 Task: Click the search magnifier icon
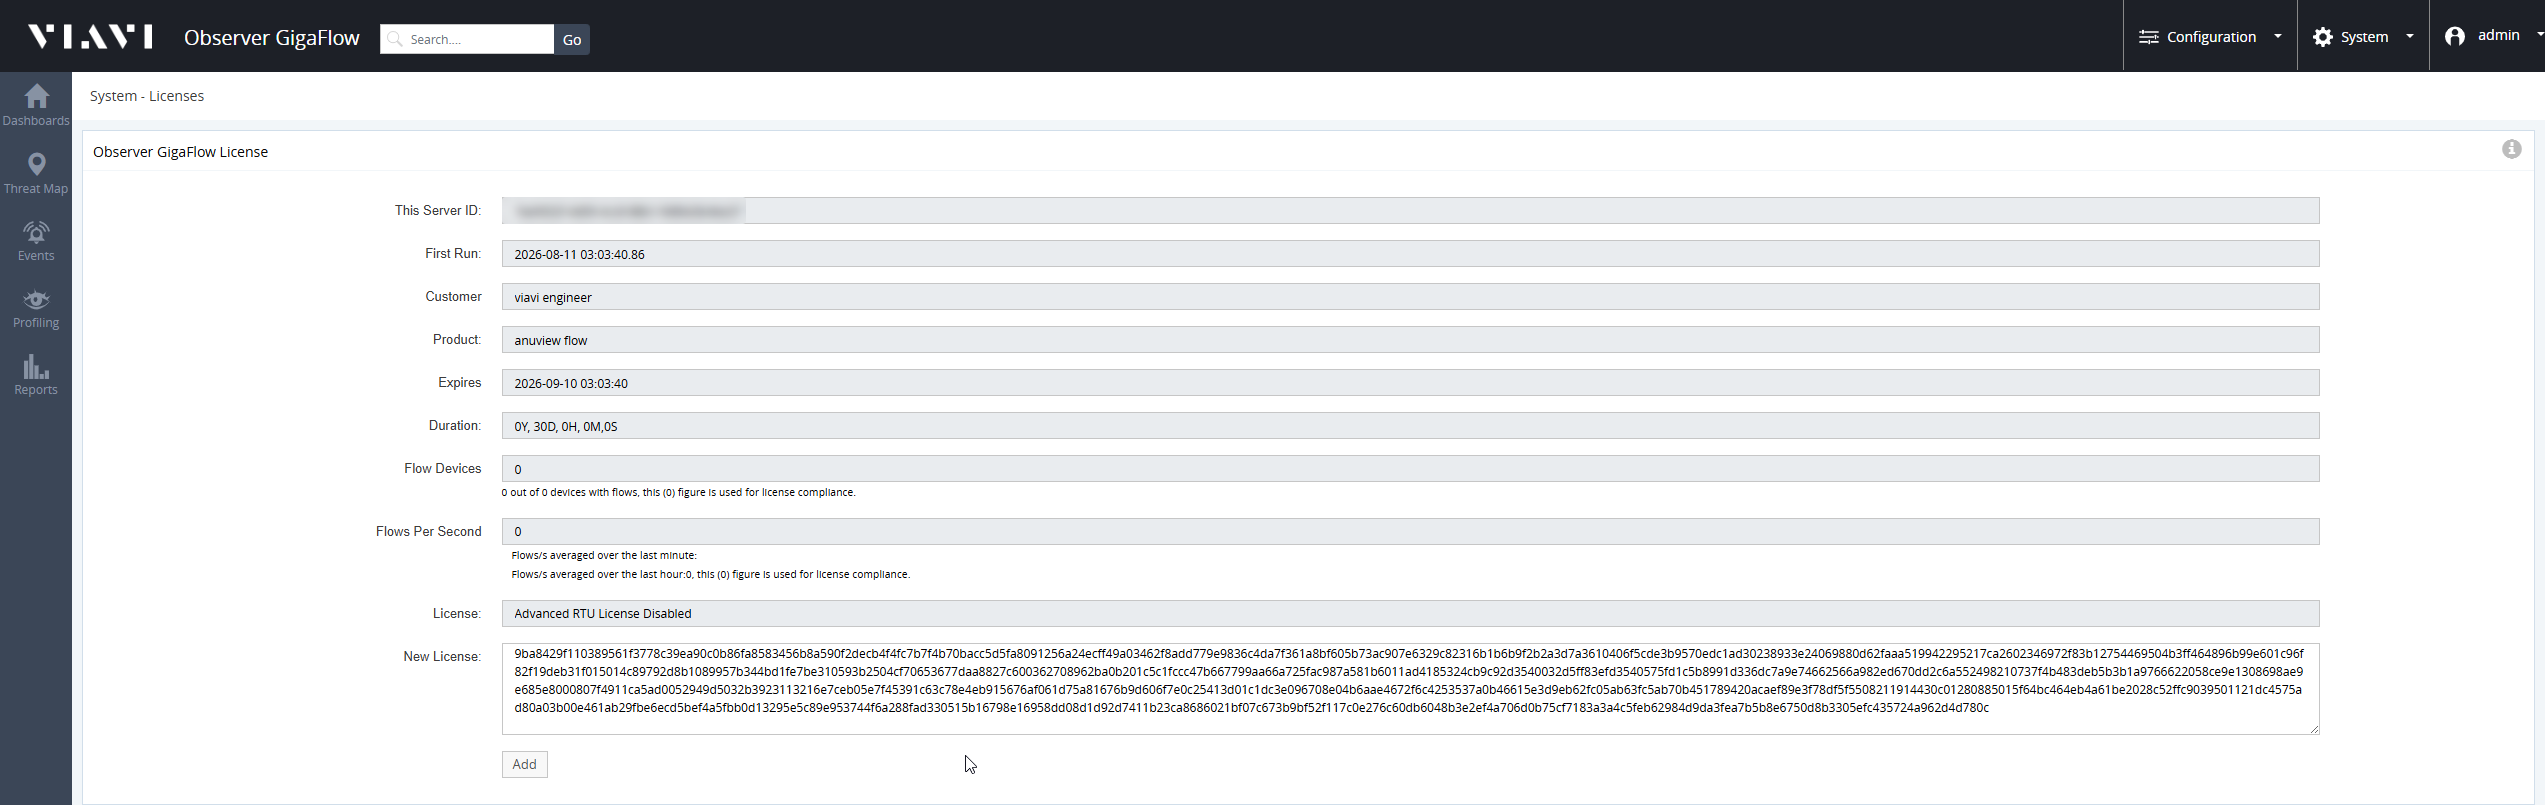395,39
